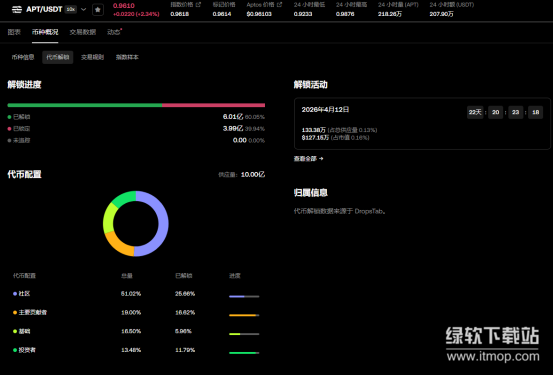
Task: Click the 主要贡献者 row label
Action: point(33,312)
